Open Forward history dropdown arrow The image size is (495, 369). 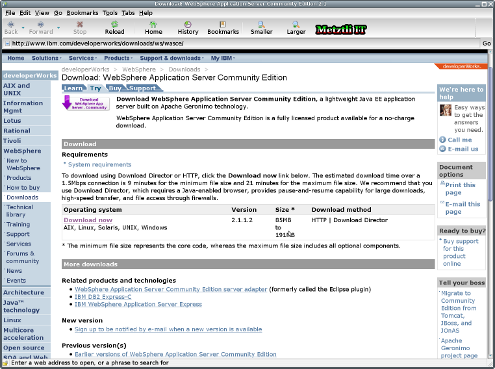(58, 27)
